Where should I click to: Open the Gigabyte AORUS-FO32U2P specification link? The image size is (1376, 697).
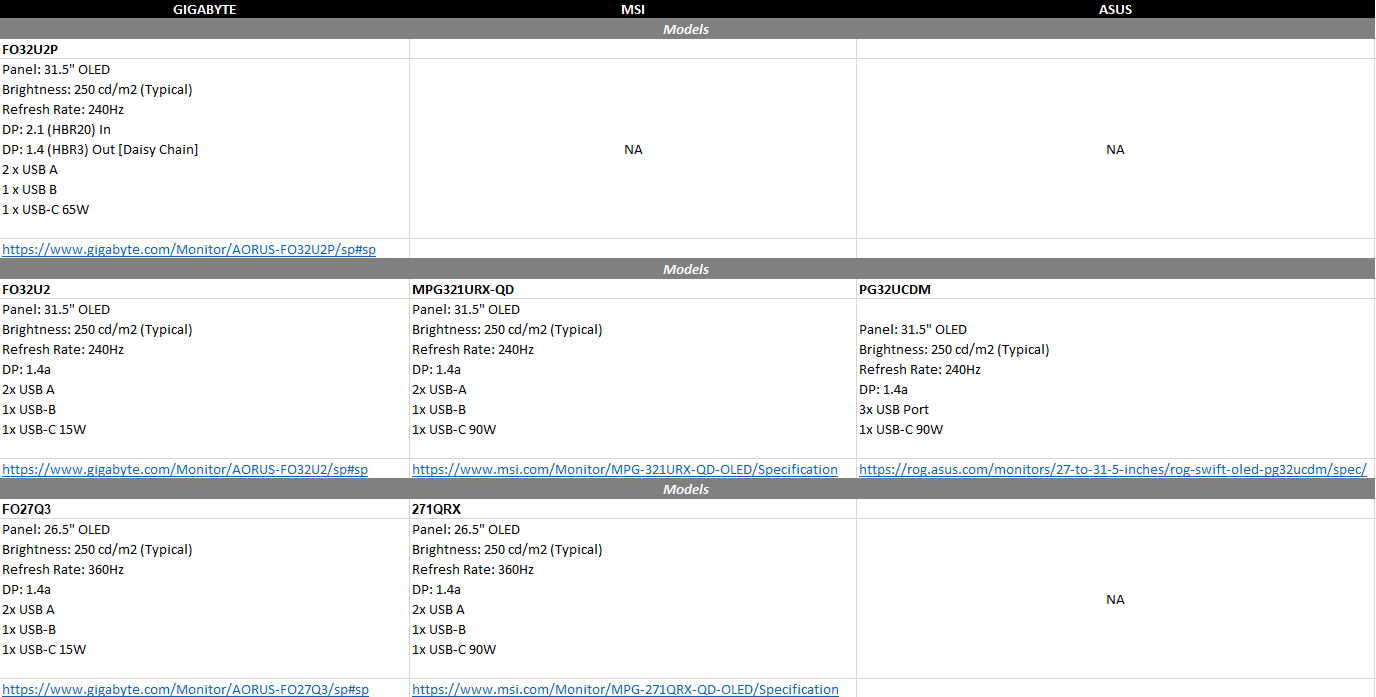click(189, 249)
